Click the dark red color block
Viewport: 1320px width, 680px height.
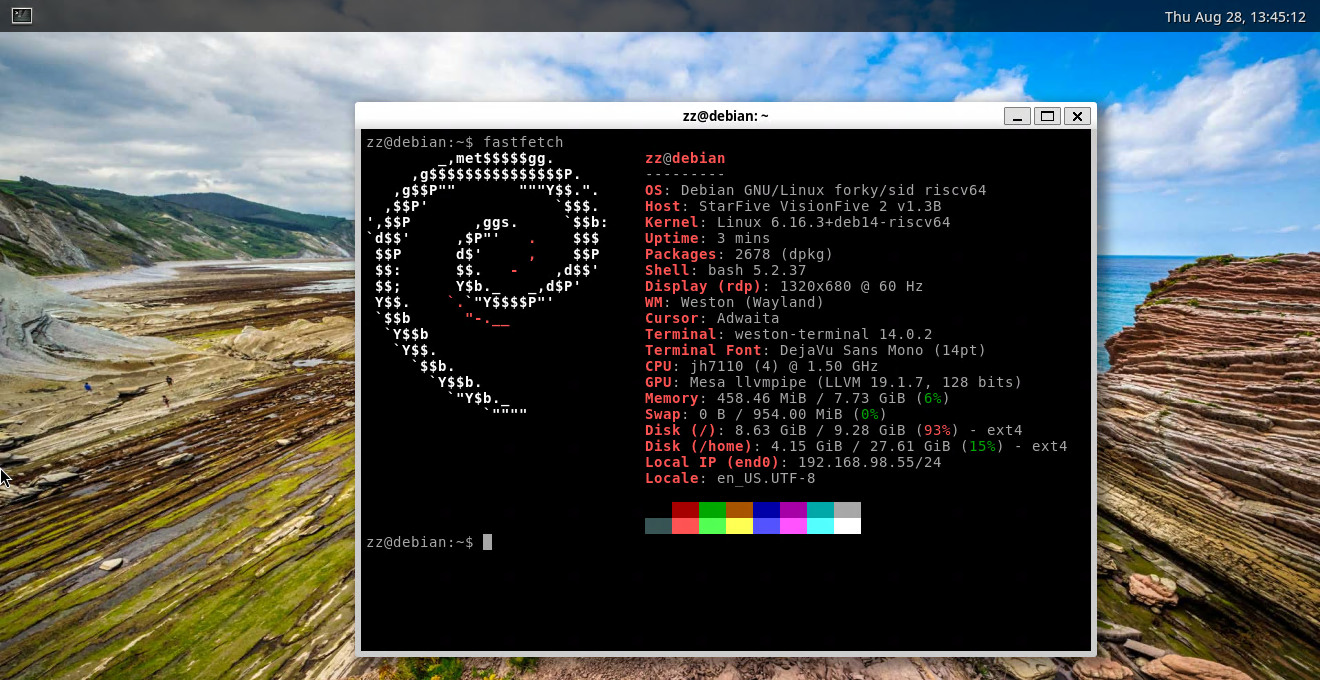coord(685,510)
